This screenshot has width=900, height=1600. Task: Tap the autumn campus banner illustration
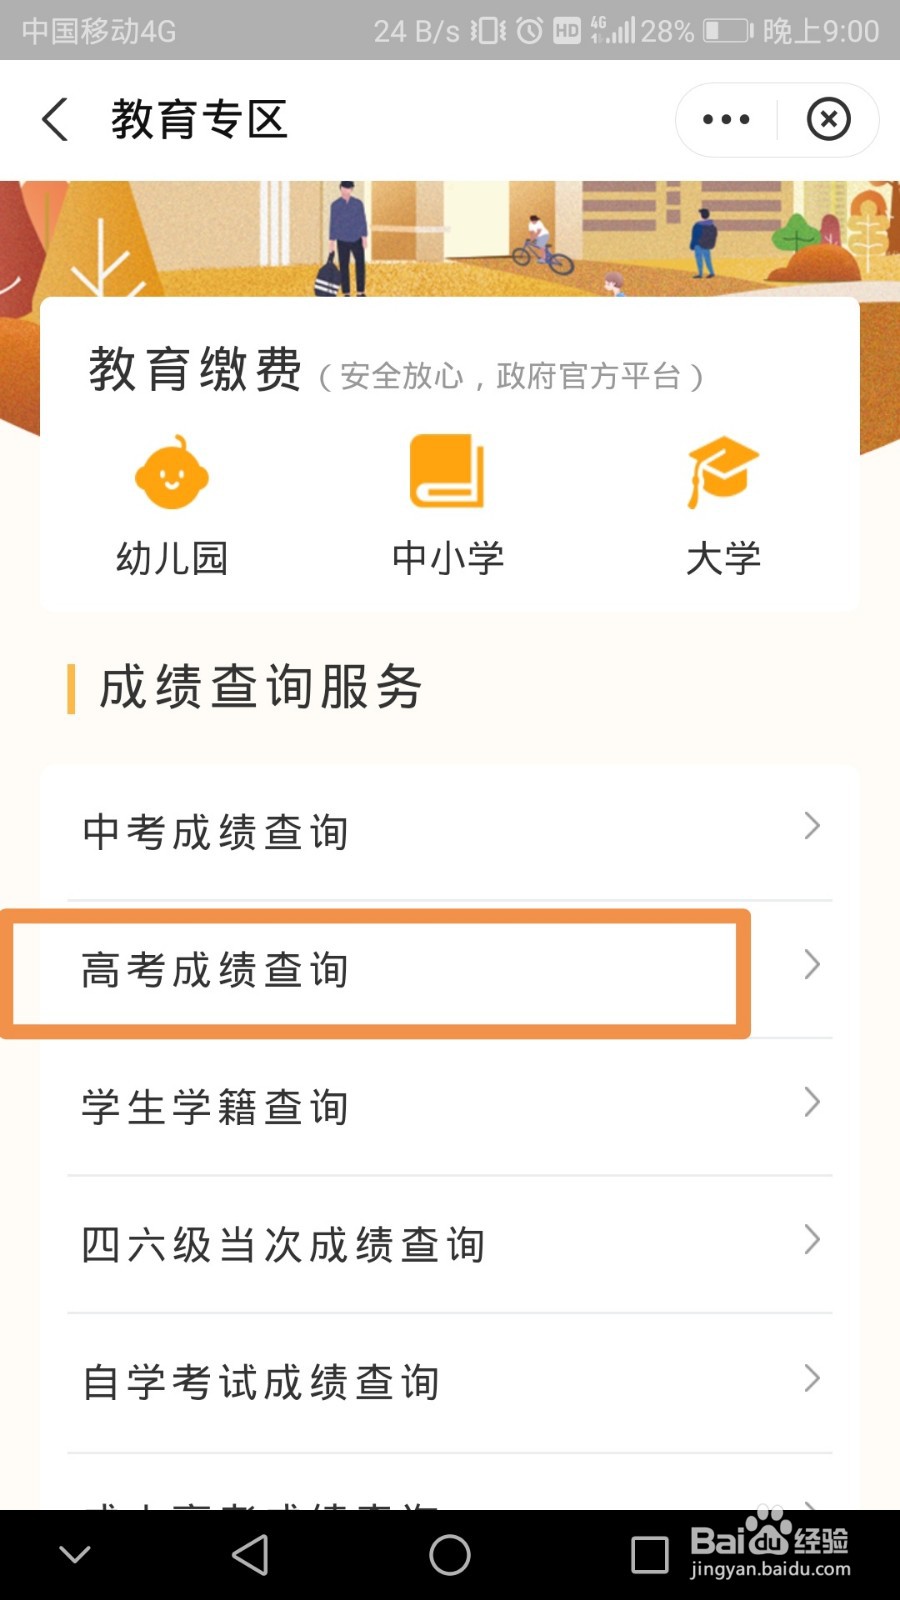tap(450, 239)
